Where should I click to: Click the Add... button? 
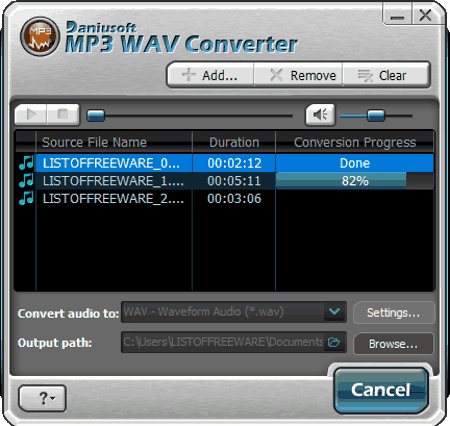(211, 75)
